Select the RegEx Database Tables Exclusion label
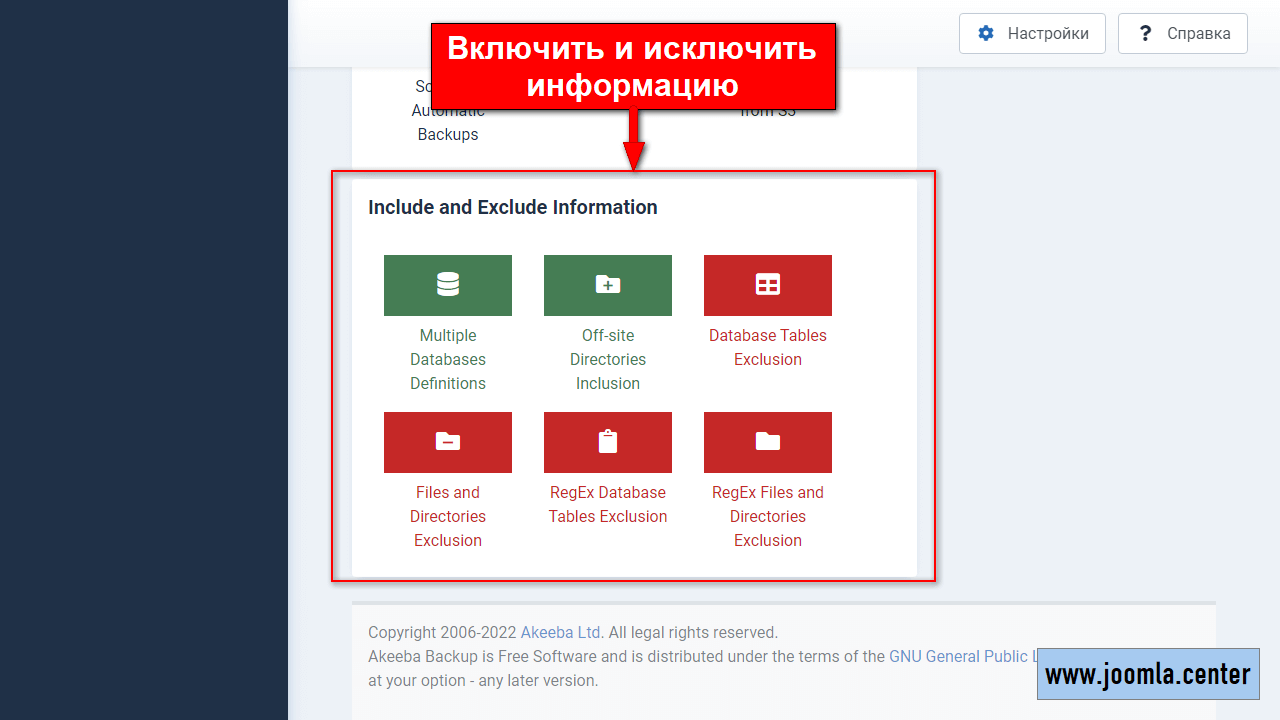Image resolution: width=1280 pixels, height=720 pixels. coord(608,504)
